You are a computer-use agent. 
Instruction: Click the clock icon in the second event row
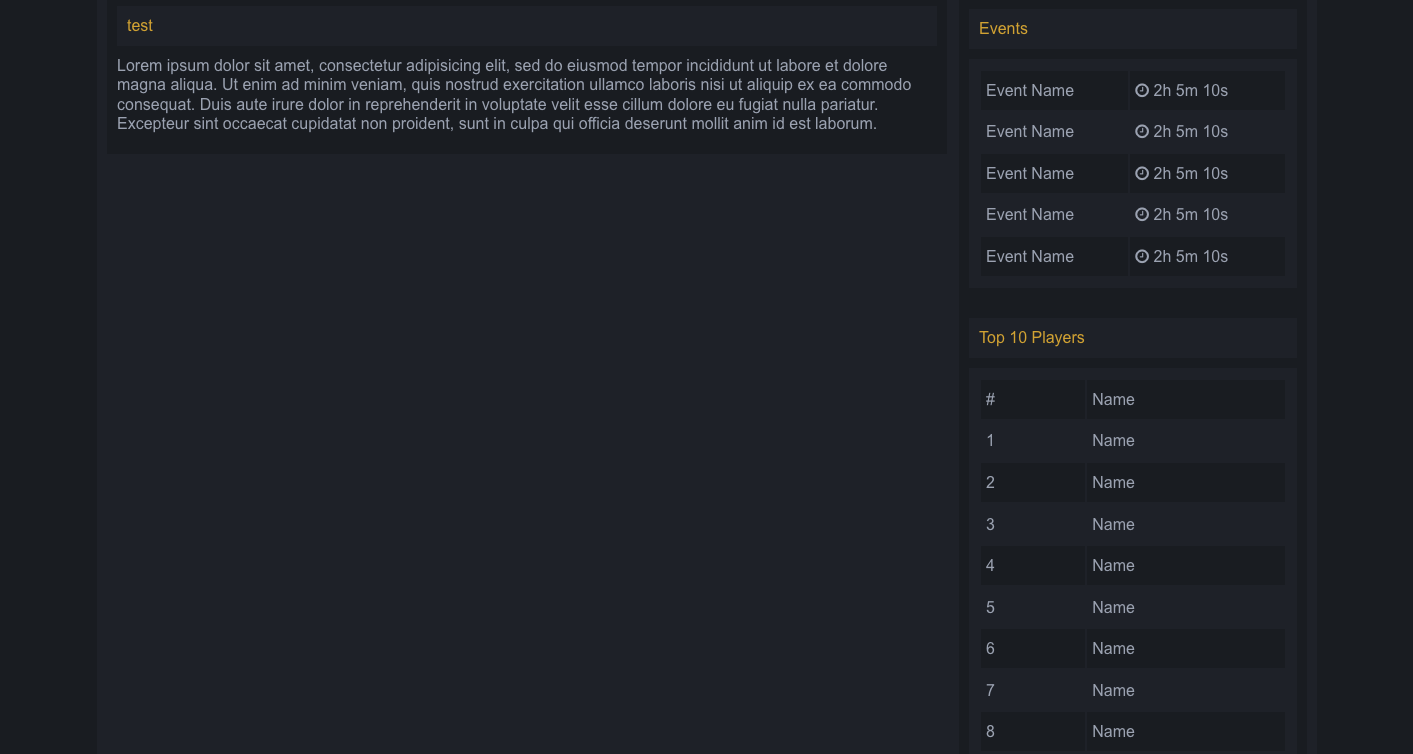pyautogui.click(x=1142, y=131)
